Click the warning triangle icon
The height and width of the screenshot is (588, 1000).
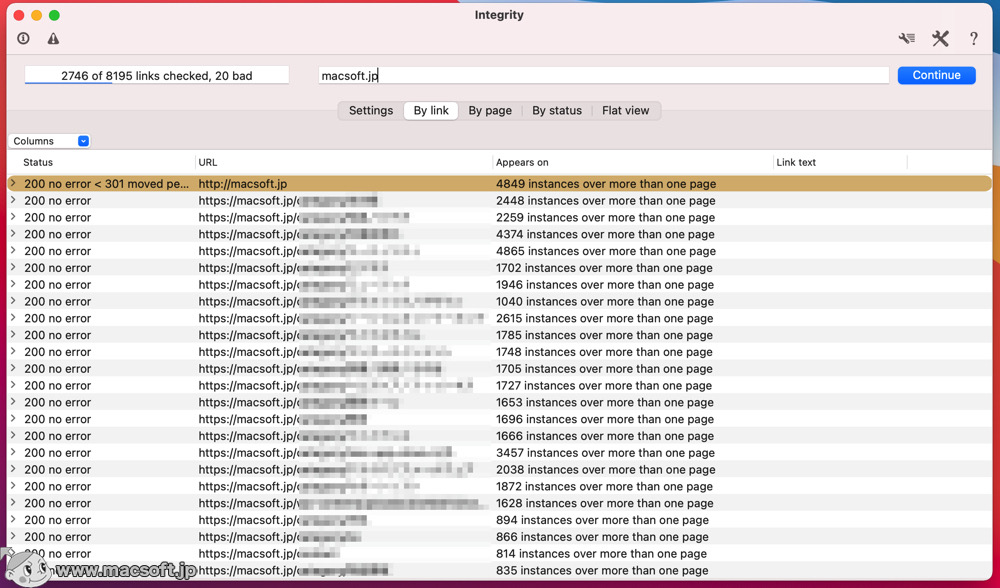point(54,38)
